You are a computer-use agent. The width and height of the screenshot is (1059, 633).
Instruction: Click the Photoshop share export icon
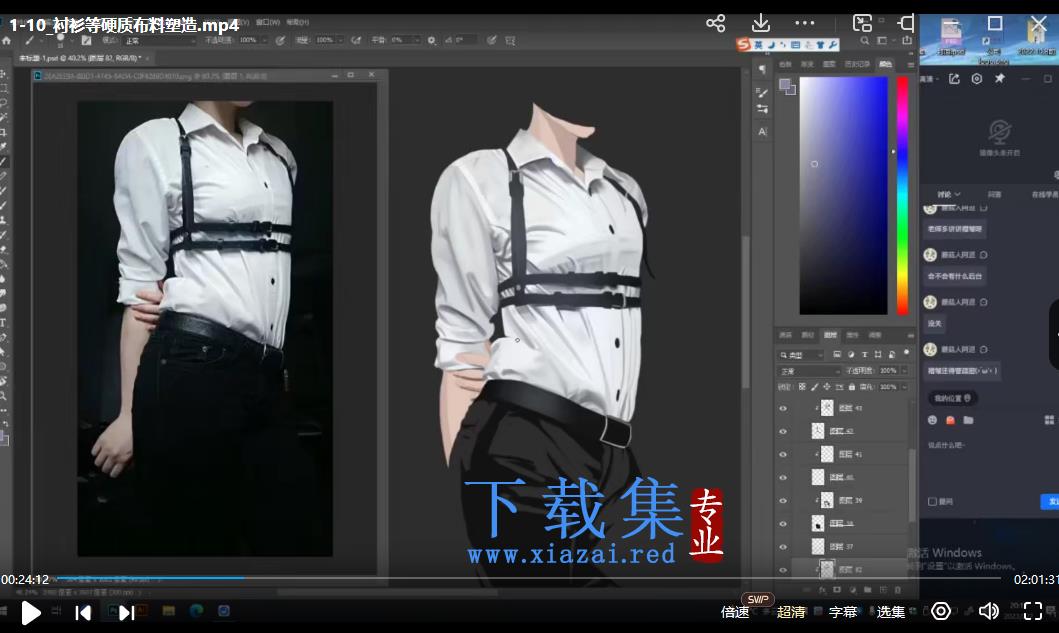tap(906, 41)
